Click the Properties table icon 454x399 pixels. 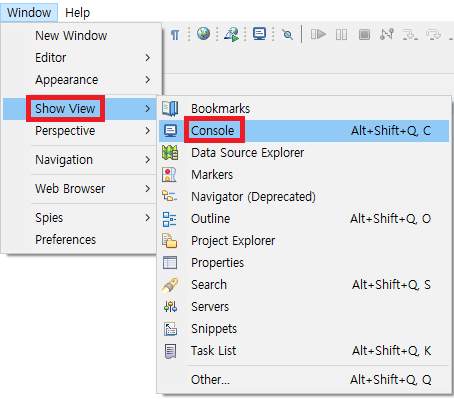[x=170, y=263]
